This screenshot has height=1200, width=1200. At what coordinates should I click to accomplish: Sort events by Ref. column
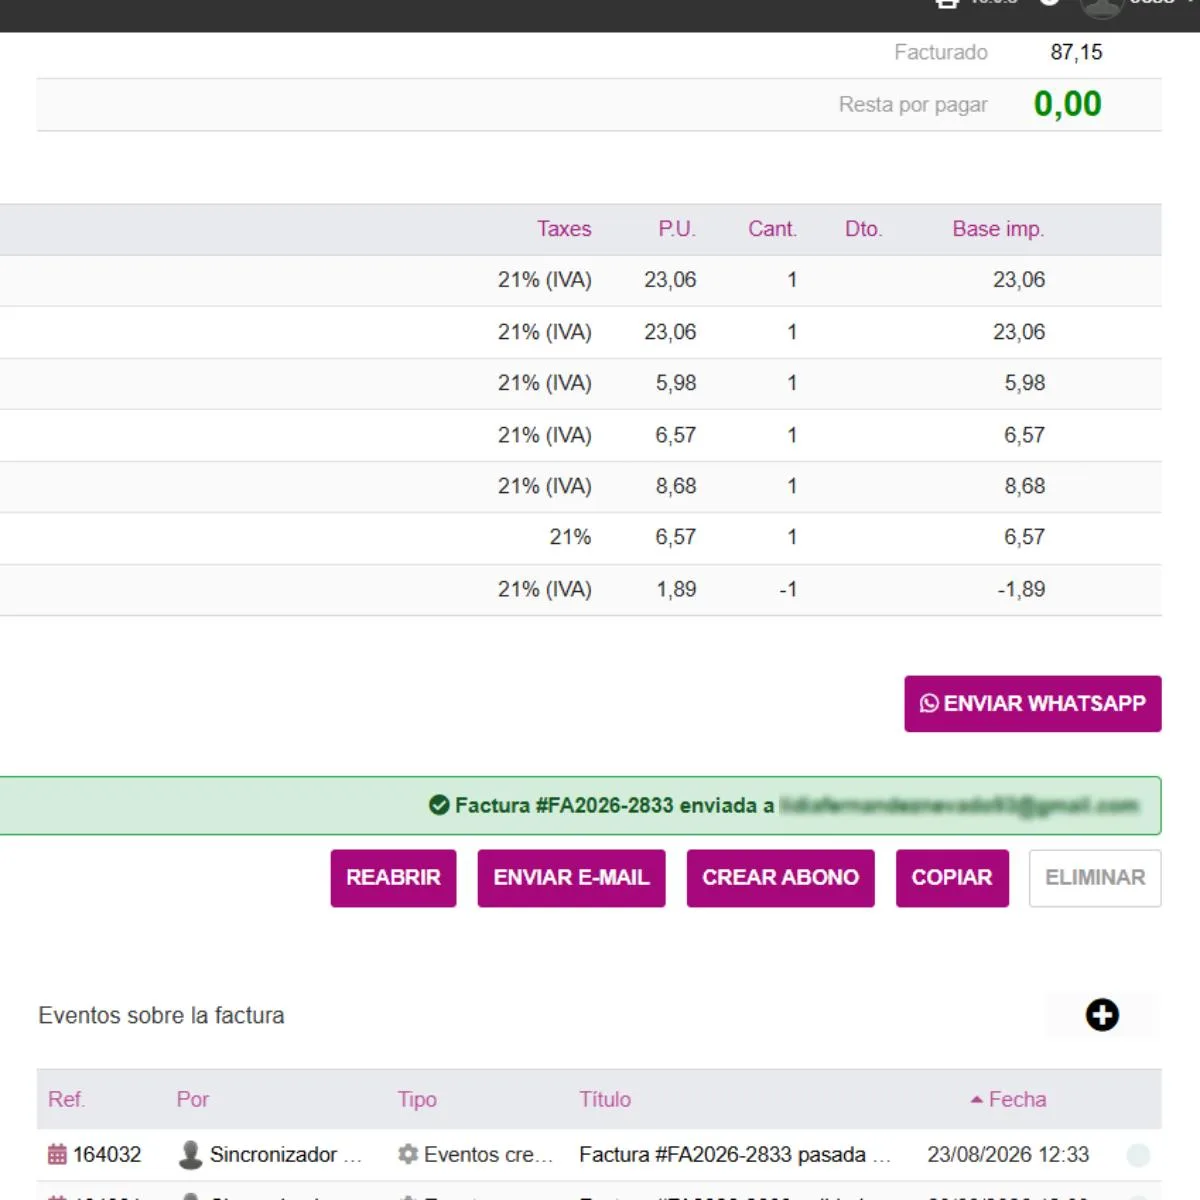(x=66, y=1099)
